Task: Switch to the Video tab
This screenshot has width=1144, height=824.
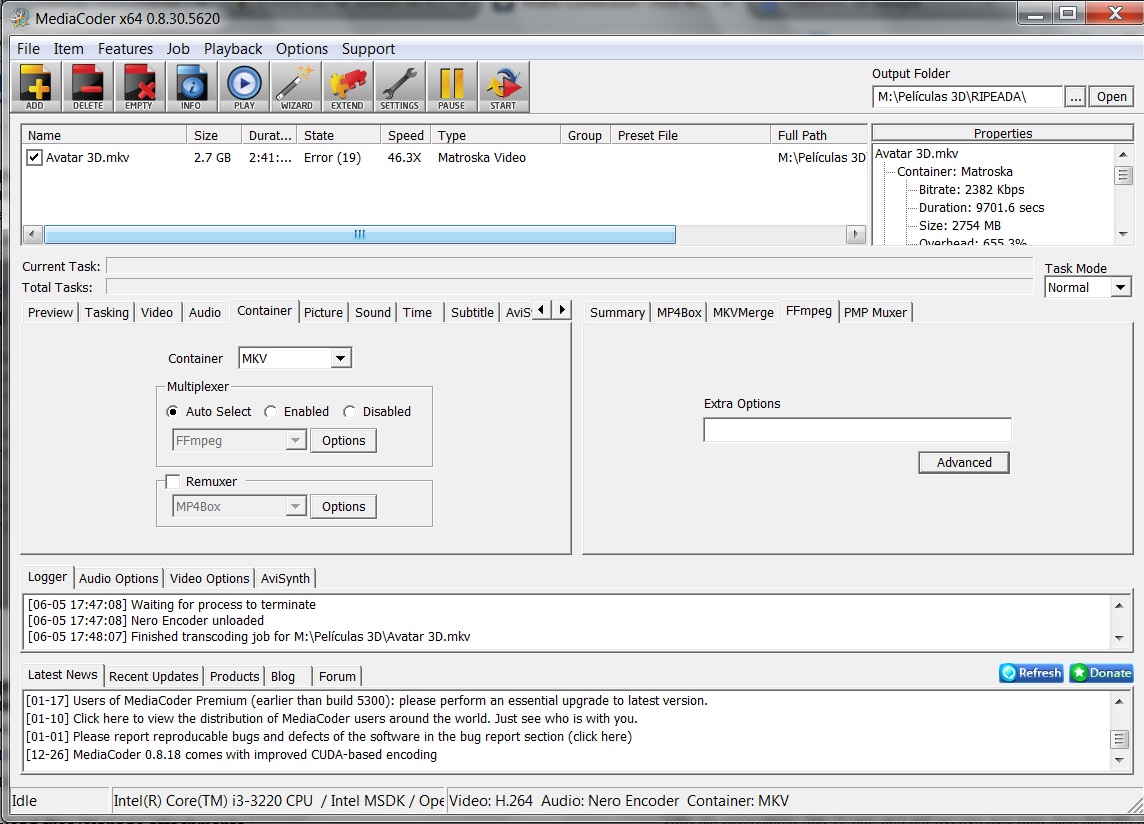Action: tap(157, 312)
